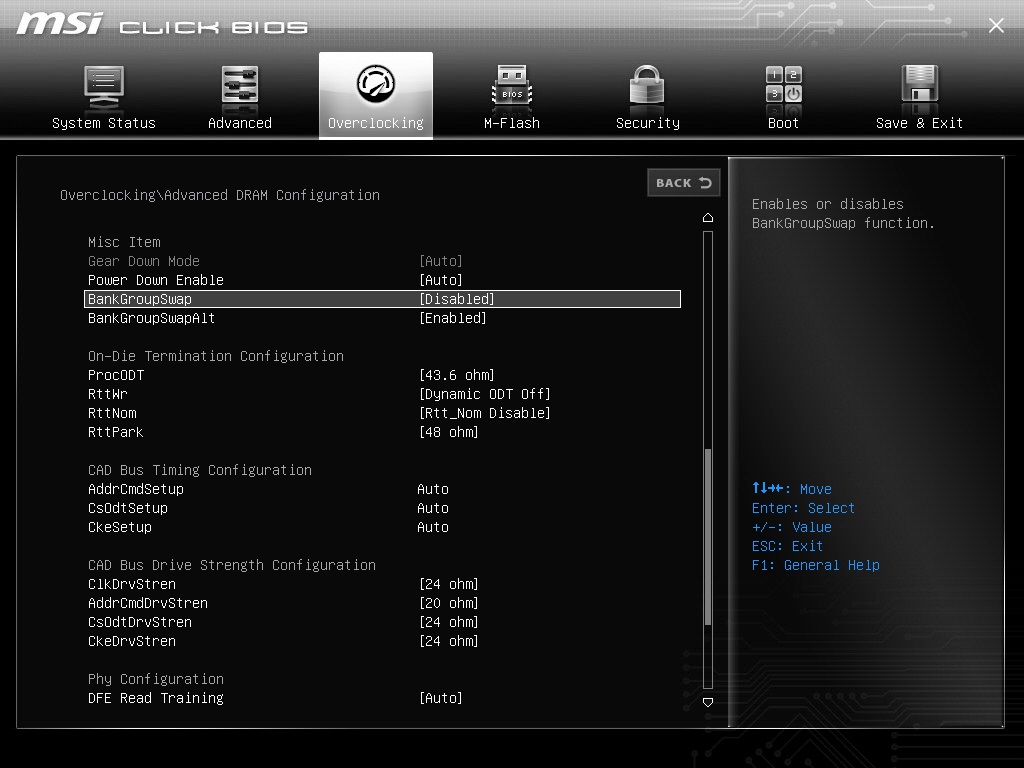1024x768 pixels.
Task: Select the DFE Read Training setting
Action: [x=155, y=698]
